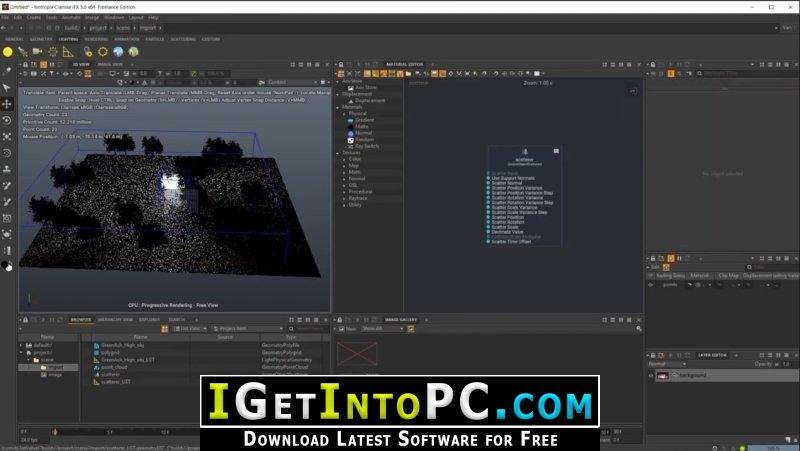Click the foreground/background color circles in left toolbar
The image size is (800, 451).
pyautogui.click(x=7, y=266)
